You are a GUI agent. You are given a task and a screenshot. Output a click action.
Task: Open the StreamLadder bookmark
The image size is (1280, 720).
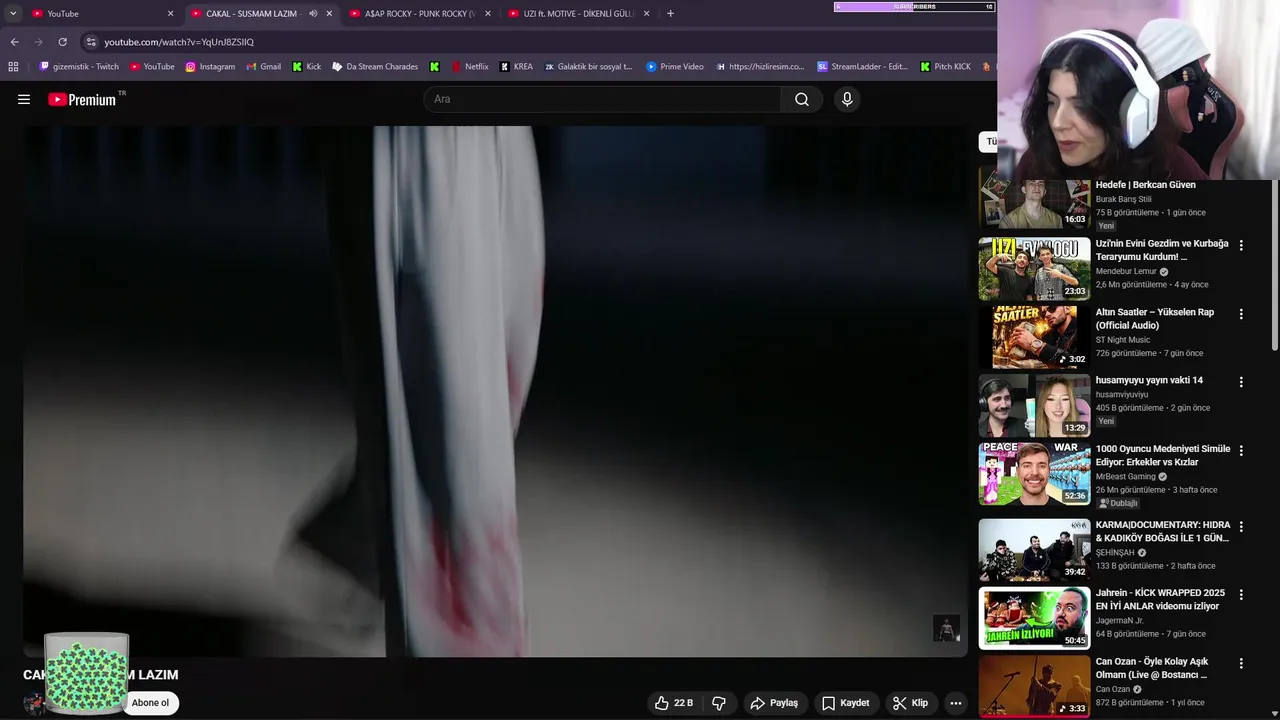click(863, 67)
